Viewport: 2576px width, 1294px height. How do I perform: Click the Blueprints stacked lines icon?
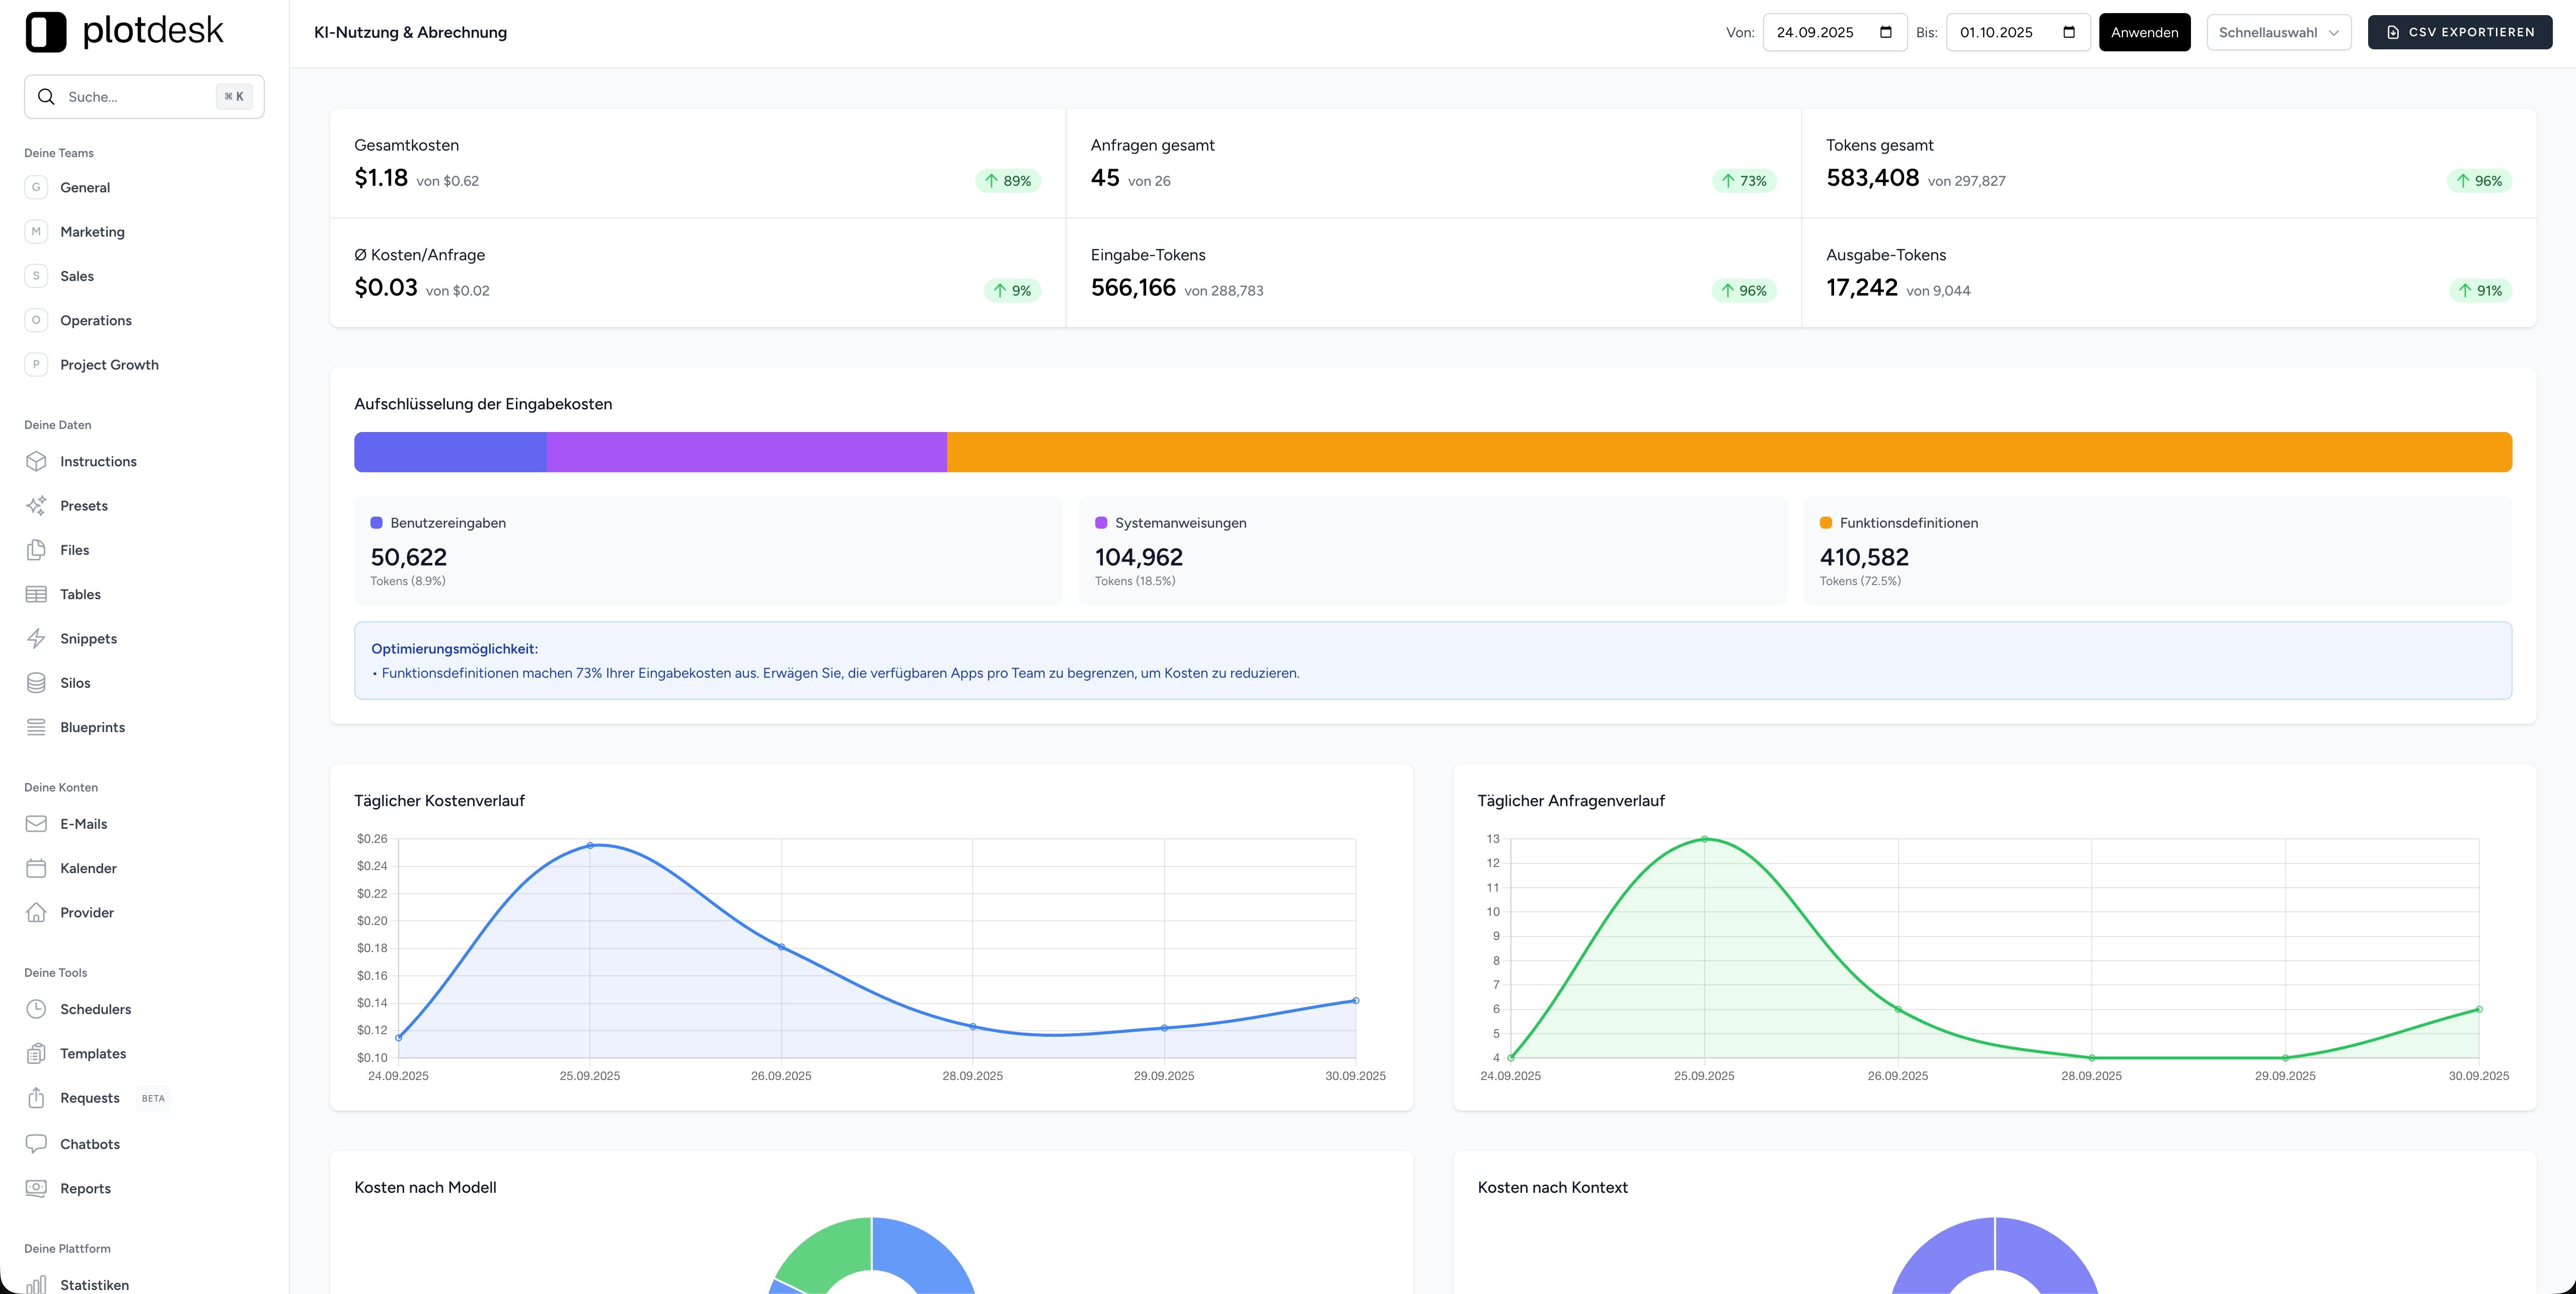(x=36, y=727)
